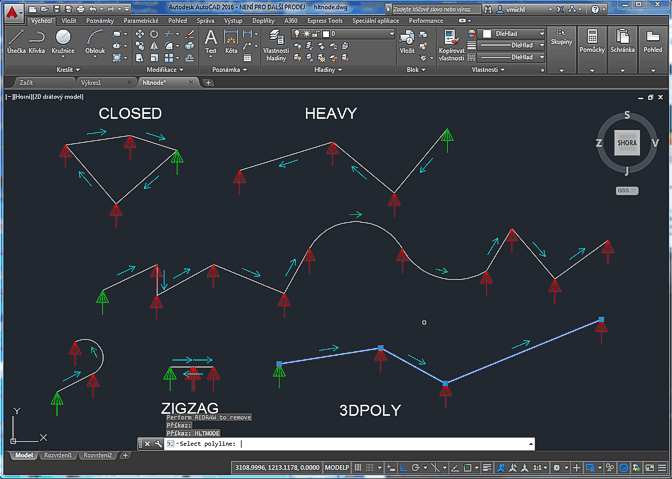Switch to the Výkres1 drawing tab

(x=105, y=82)
